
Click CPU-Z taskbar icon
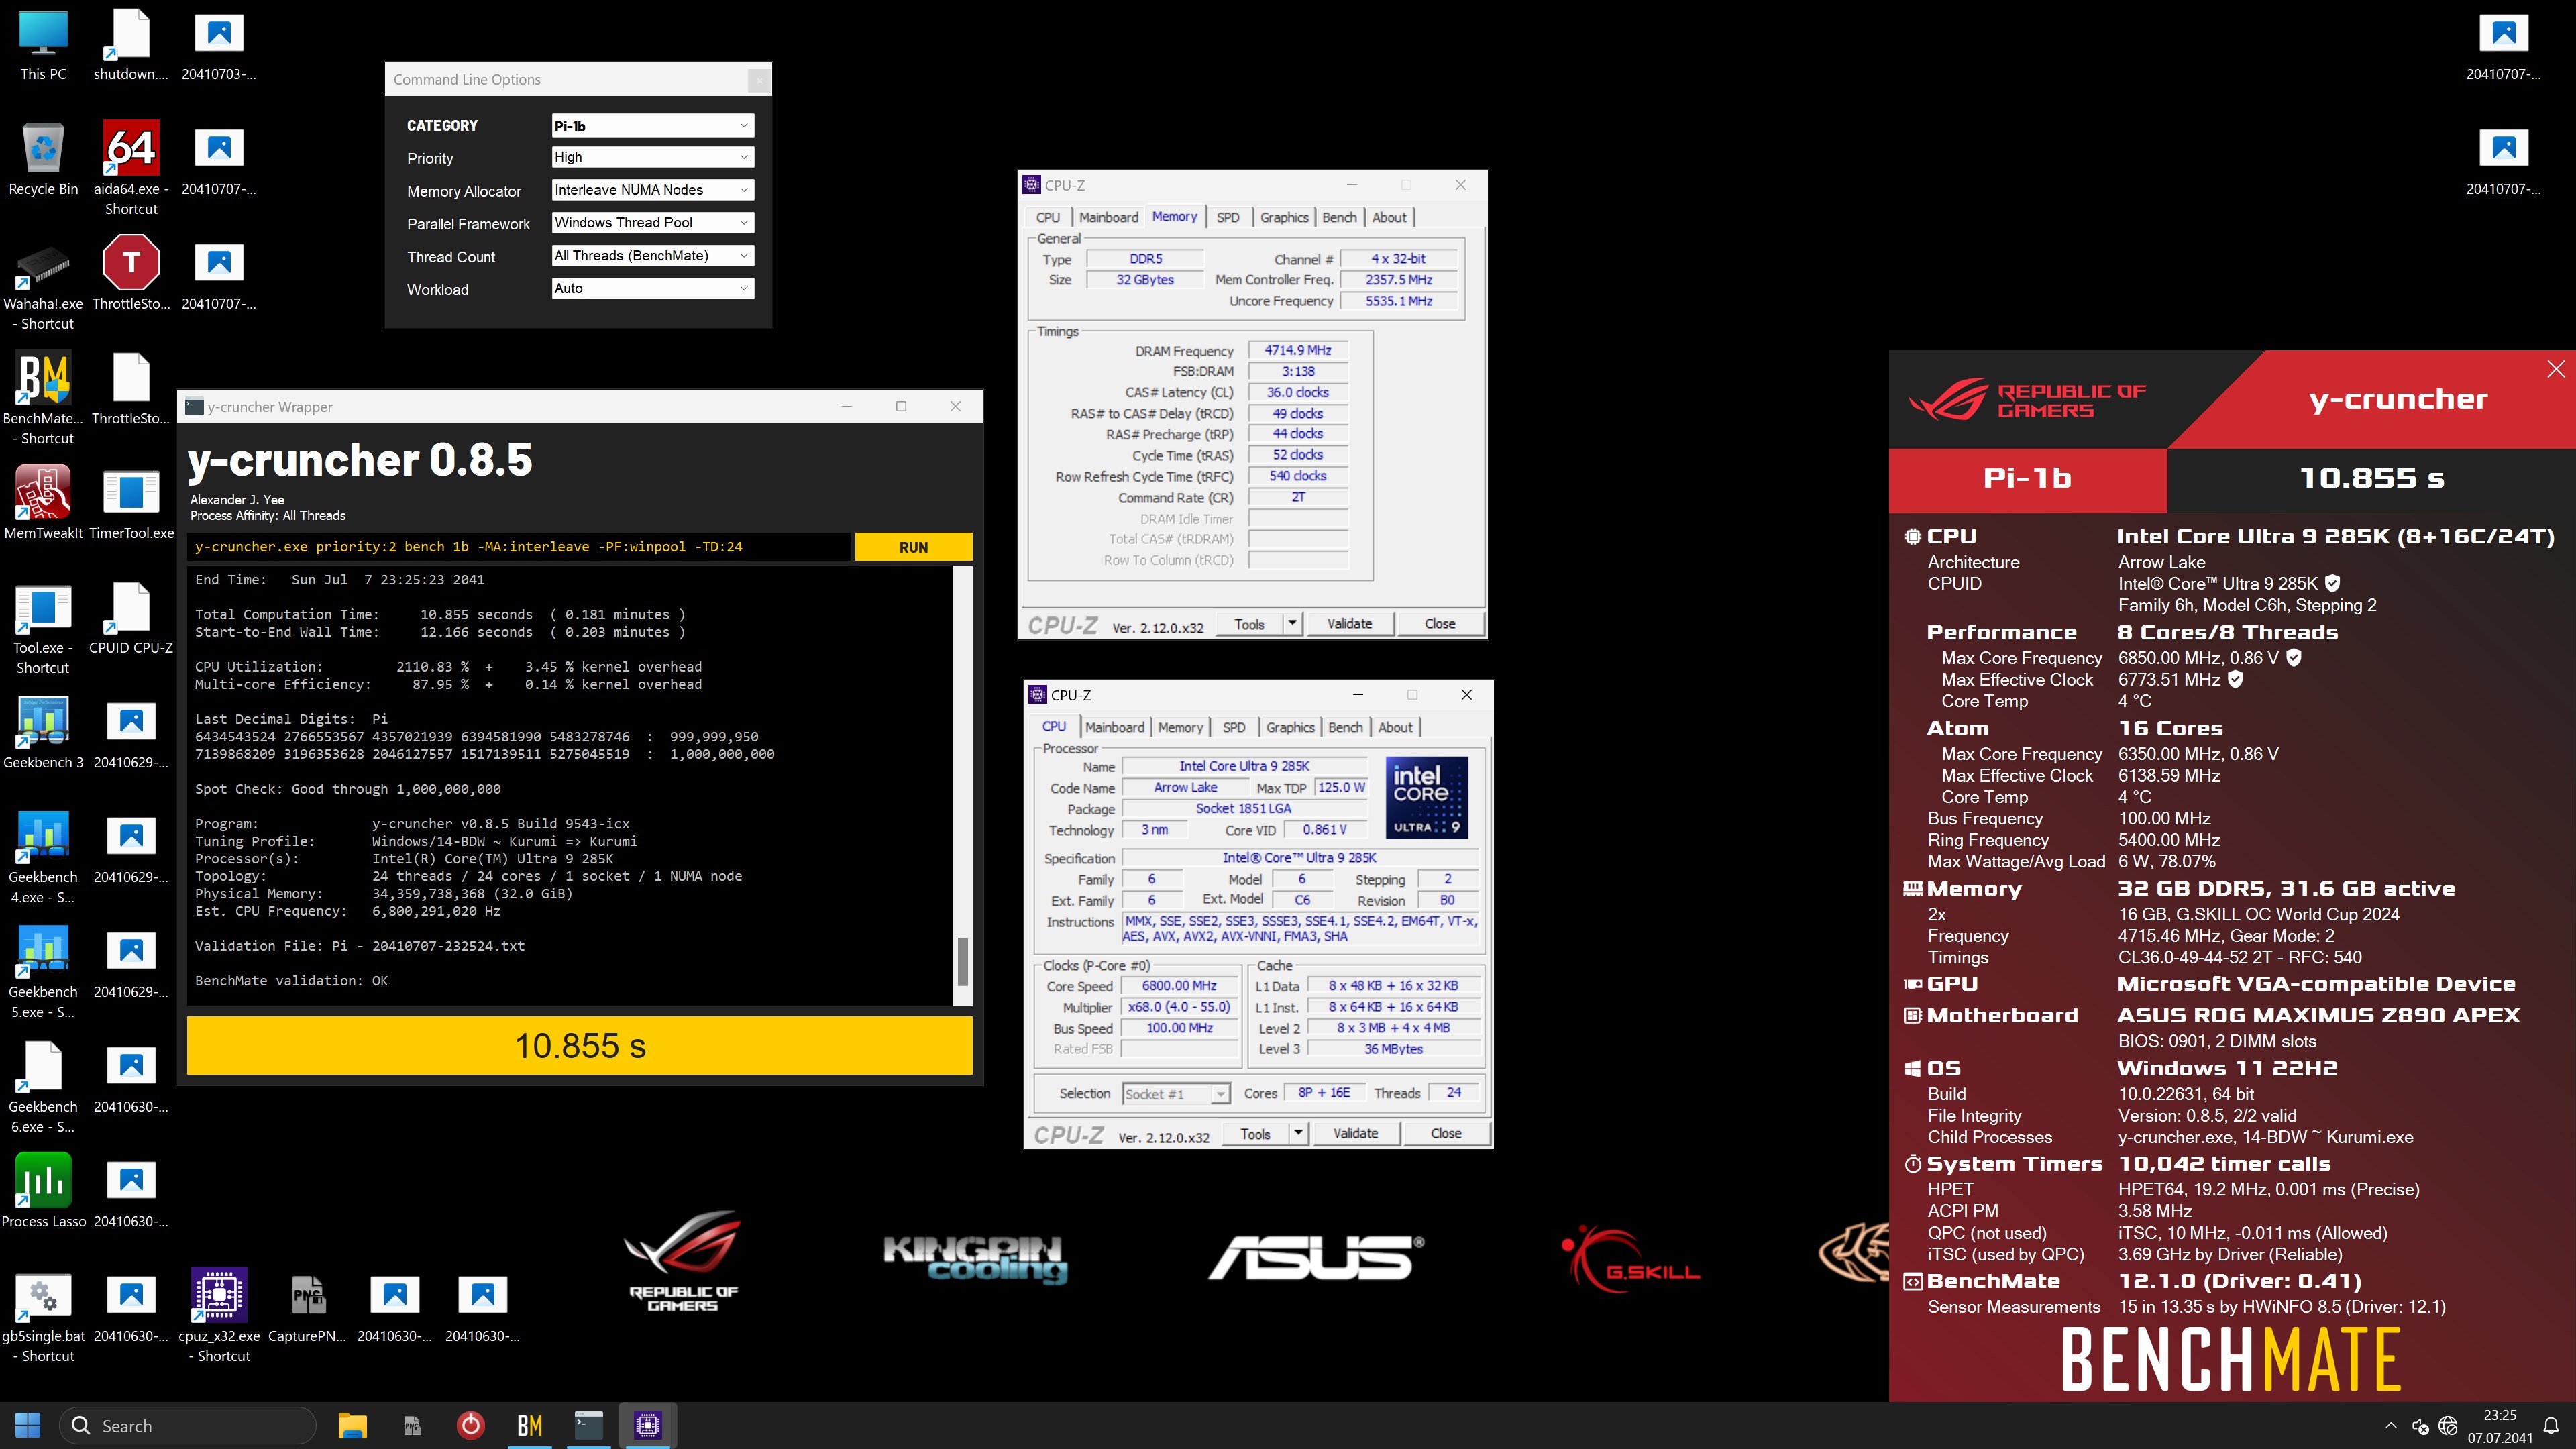[647, 1425]
